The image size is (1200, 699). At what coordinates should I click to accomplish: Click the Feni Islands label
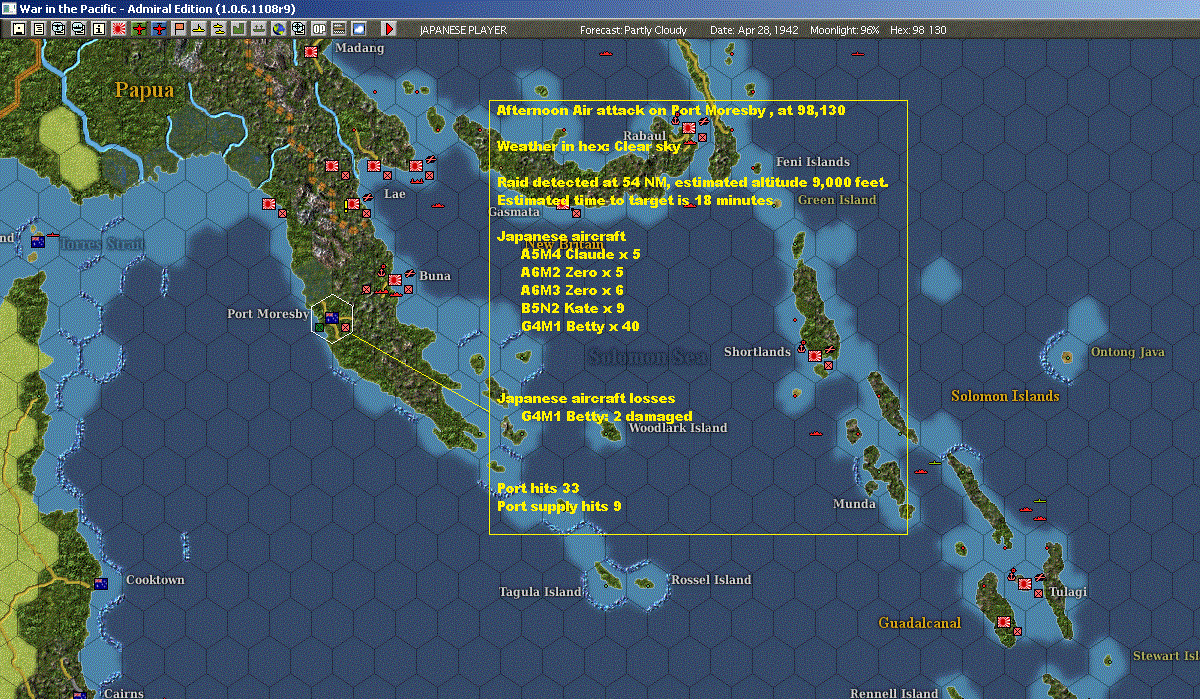pos(813,162)
